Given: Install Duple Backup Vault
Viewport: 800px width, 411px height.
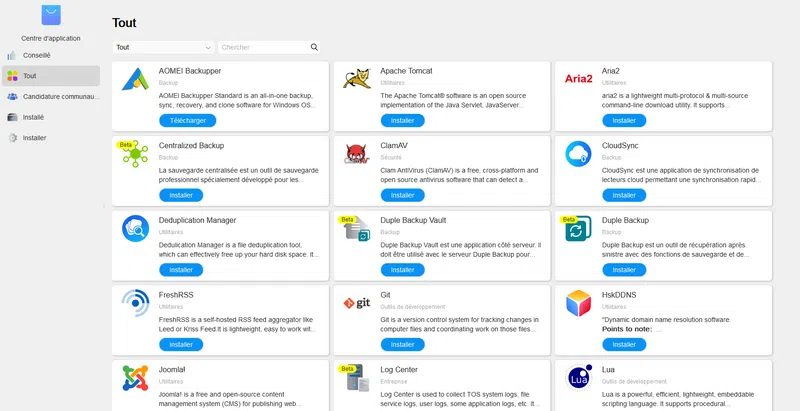Looking at the screenshot, I should [x=403, y=270].
